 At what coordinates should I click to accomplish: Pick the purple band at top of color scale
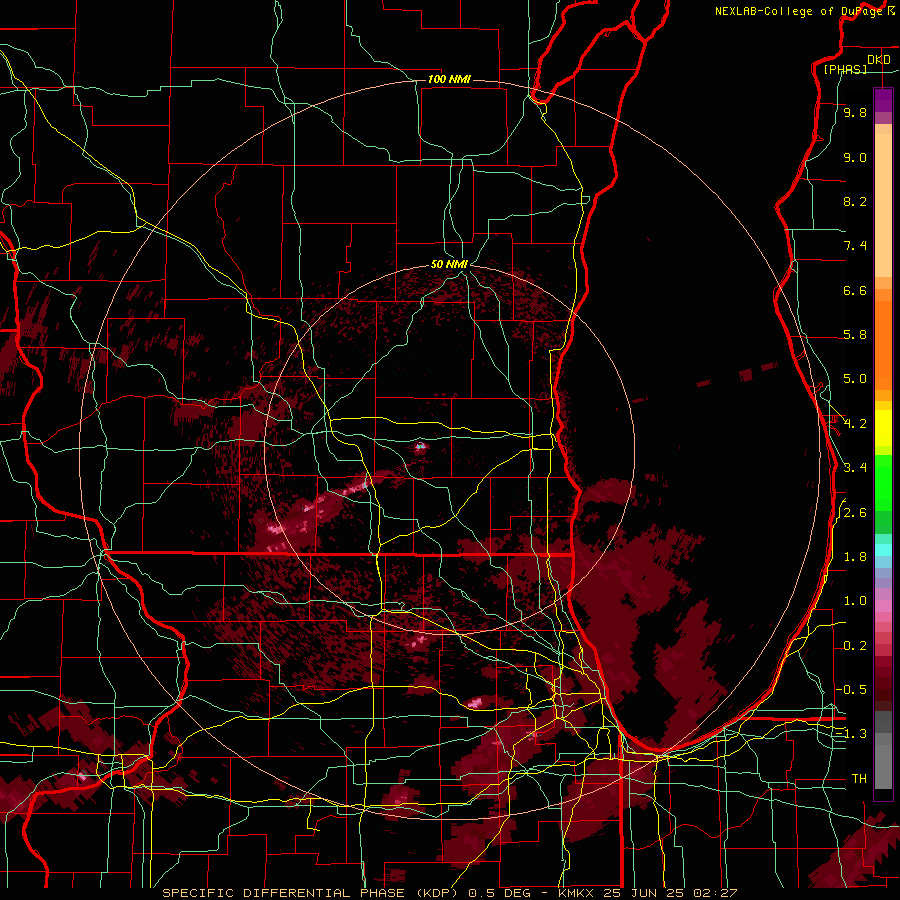[x=883, y=100]
